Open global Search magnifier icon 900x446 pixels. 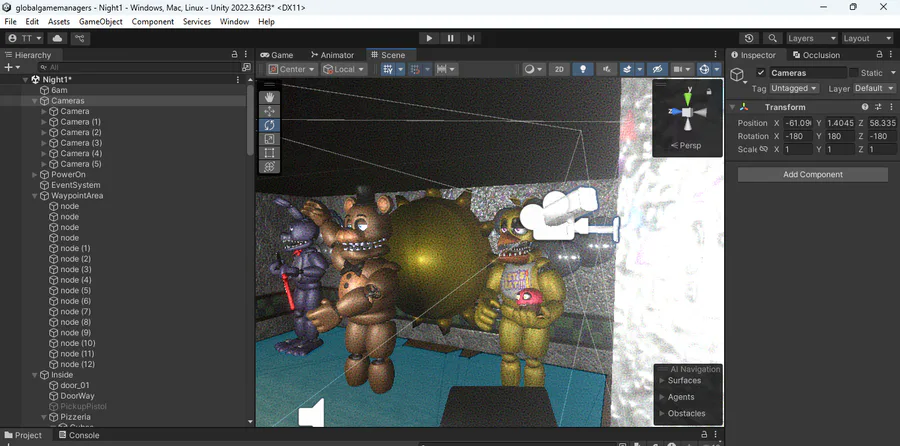tap(773, 38)
